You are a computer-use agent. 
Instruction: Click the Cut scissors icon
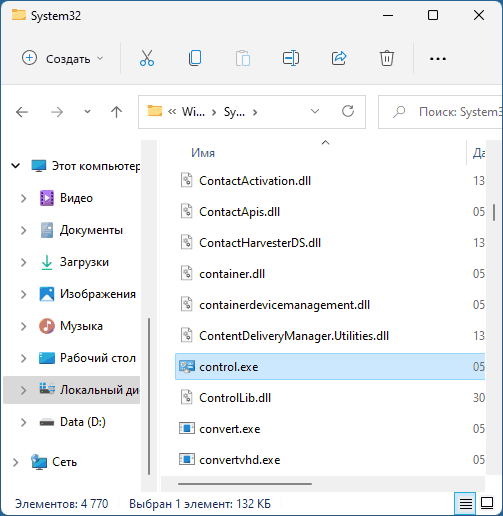click(147, 58)
